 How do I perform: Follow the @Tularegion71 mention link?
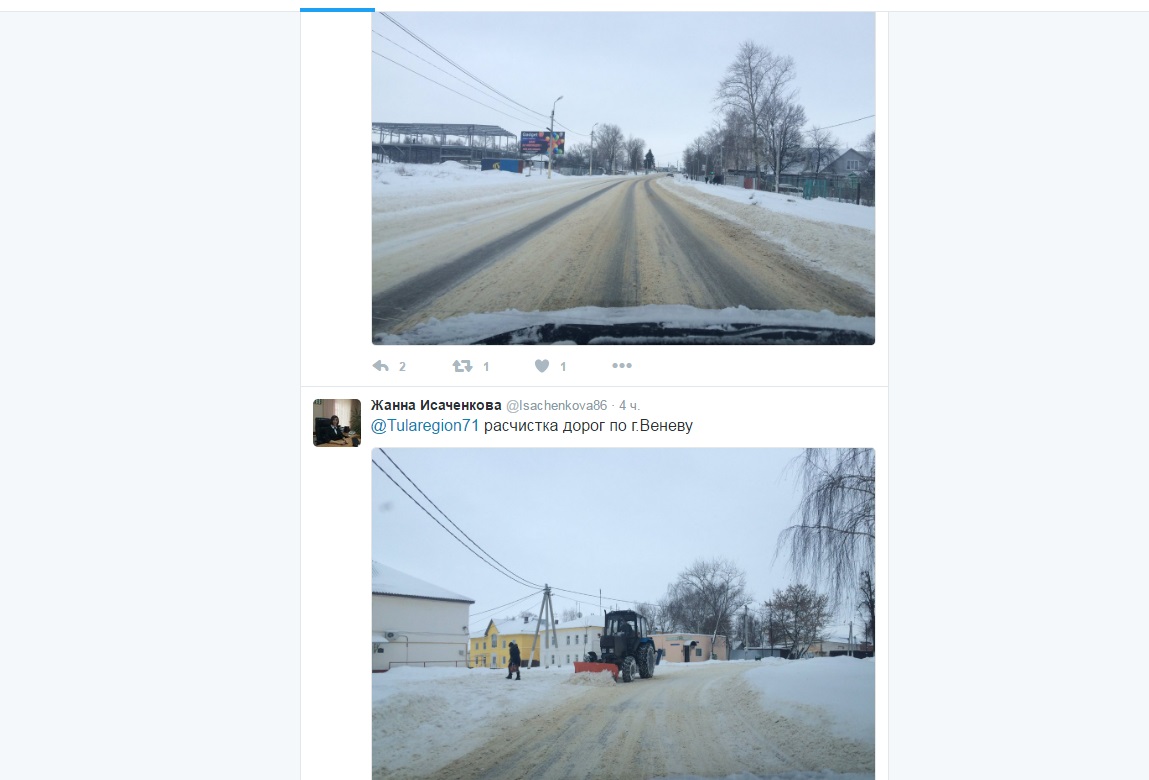tap(425, 426)
